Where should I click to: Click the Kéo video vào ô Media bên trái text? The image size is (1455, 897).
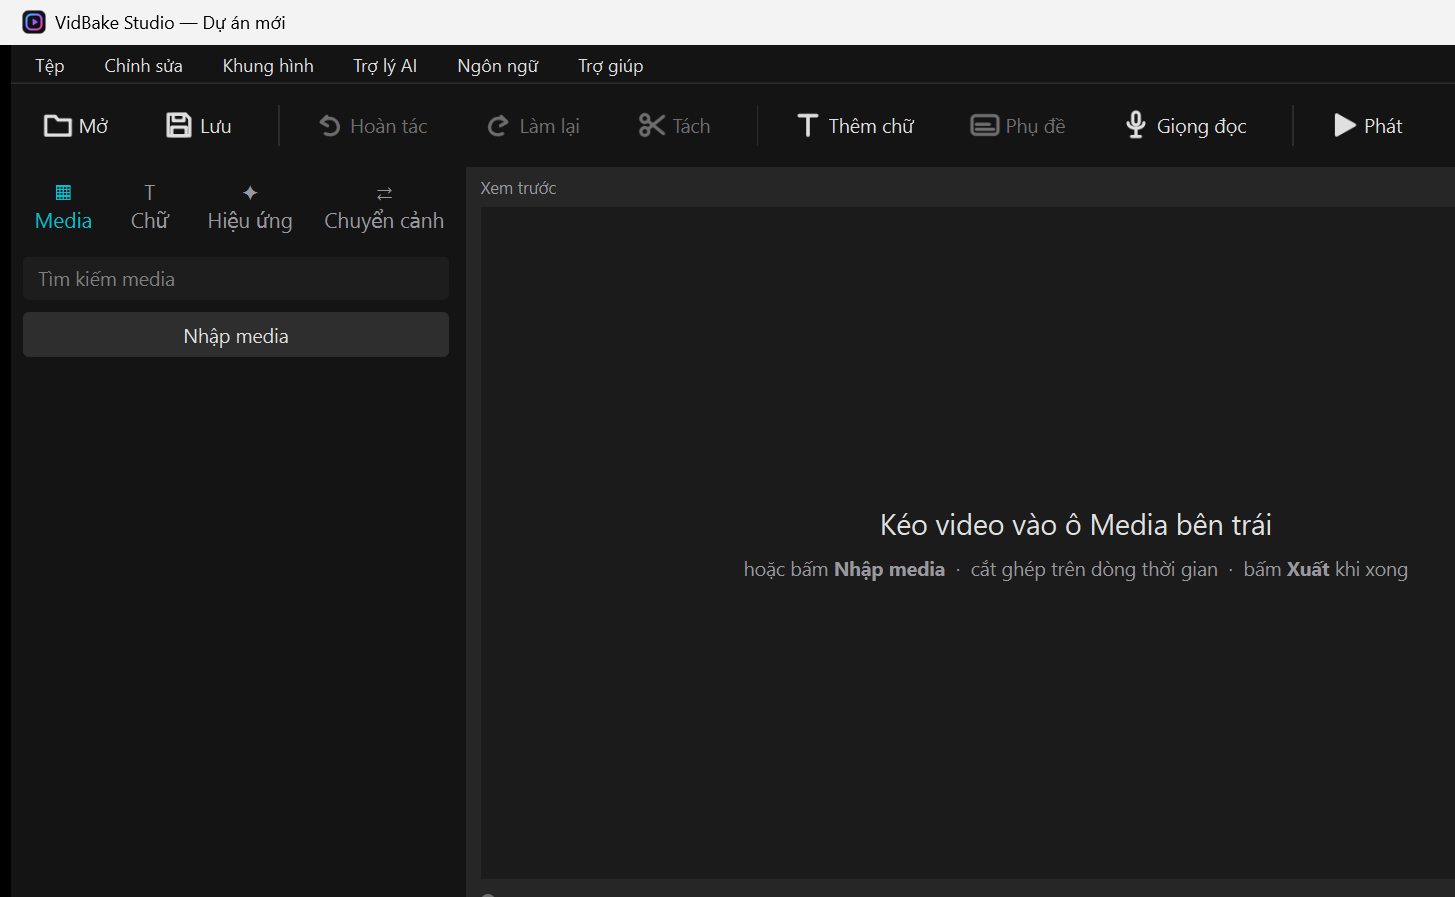click(1076, 525)
